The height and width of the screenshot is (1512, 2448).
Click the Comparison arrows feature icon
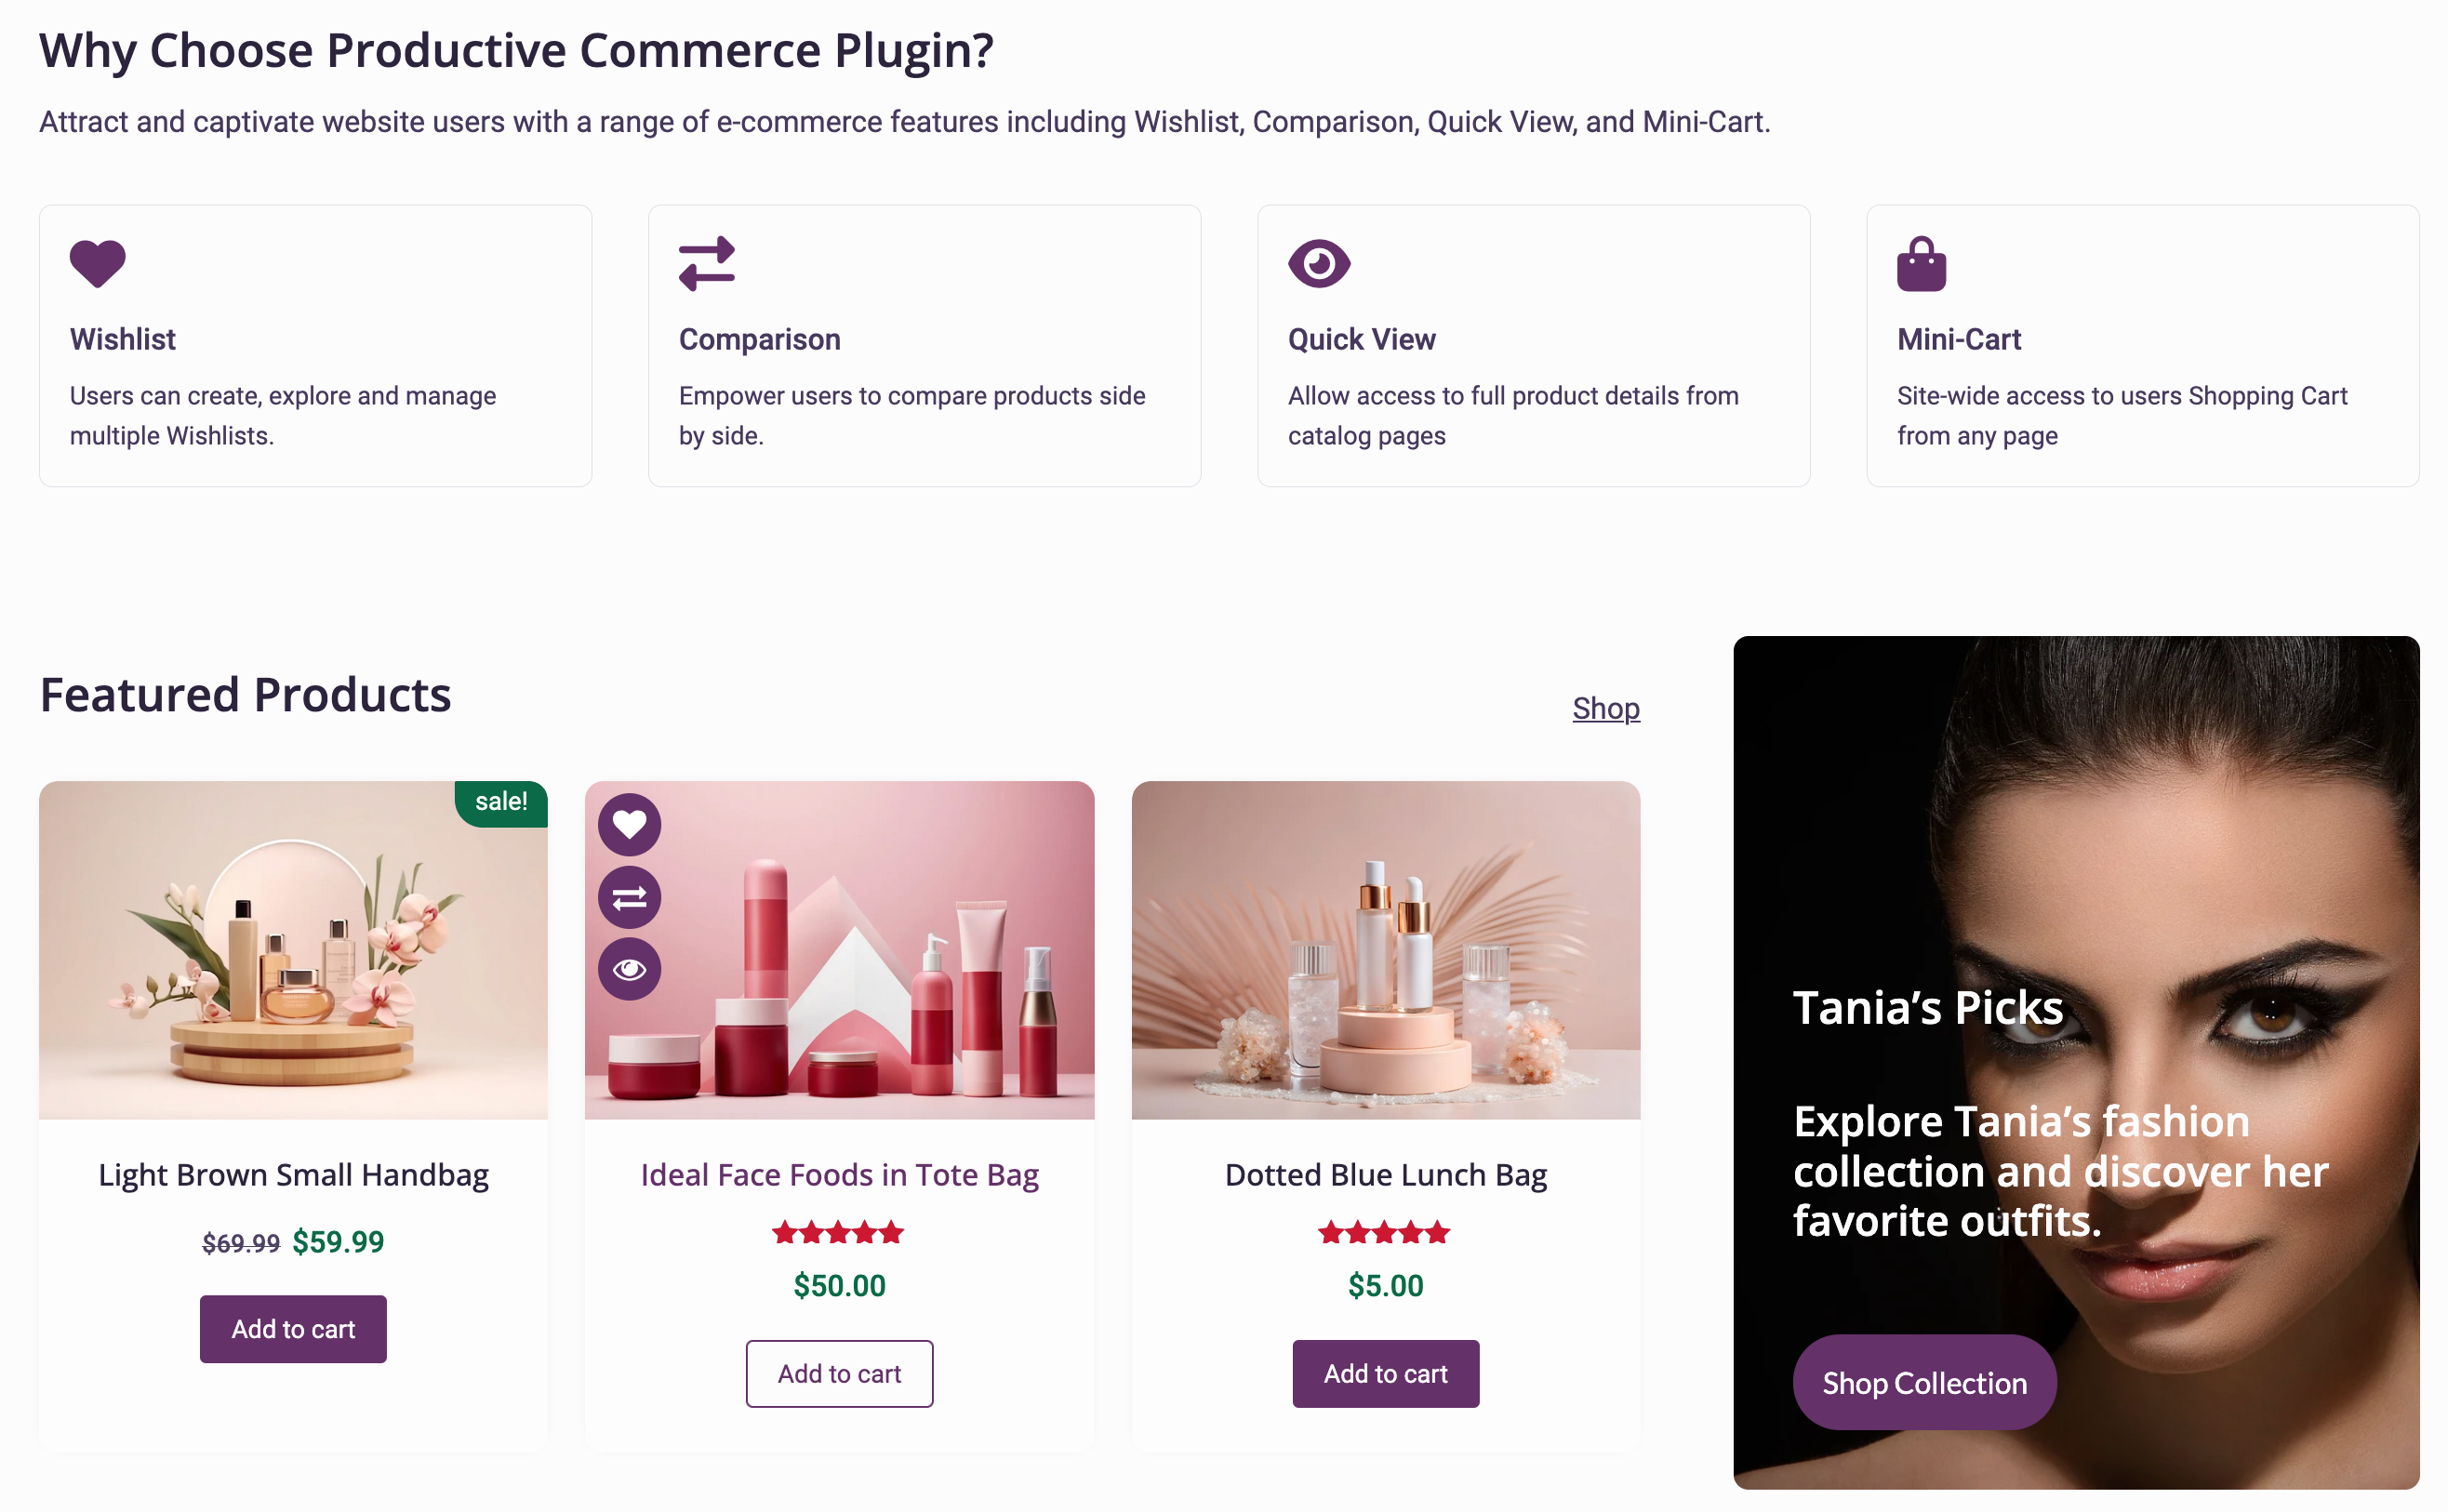tap(706, 264)
